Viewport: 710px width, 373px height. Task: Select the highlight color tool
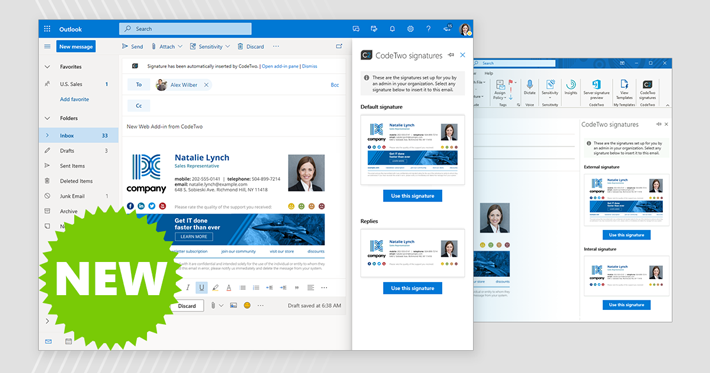pyautogui.click(x=216, y=287)
